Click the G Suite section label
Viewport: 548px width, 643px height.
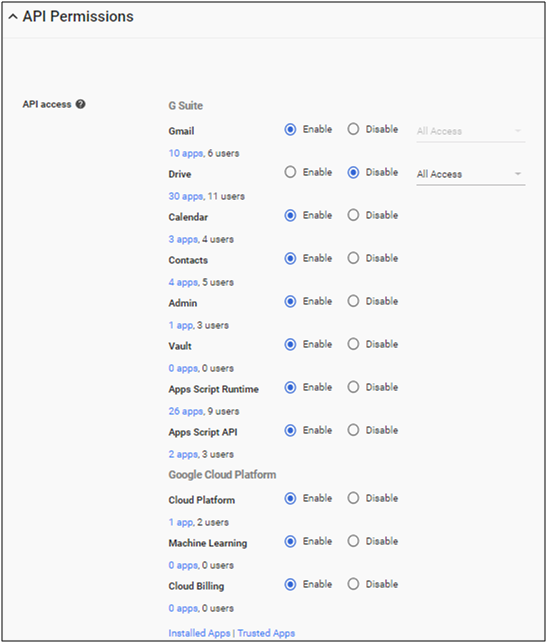tap(185, 106)
